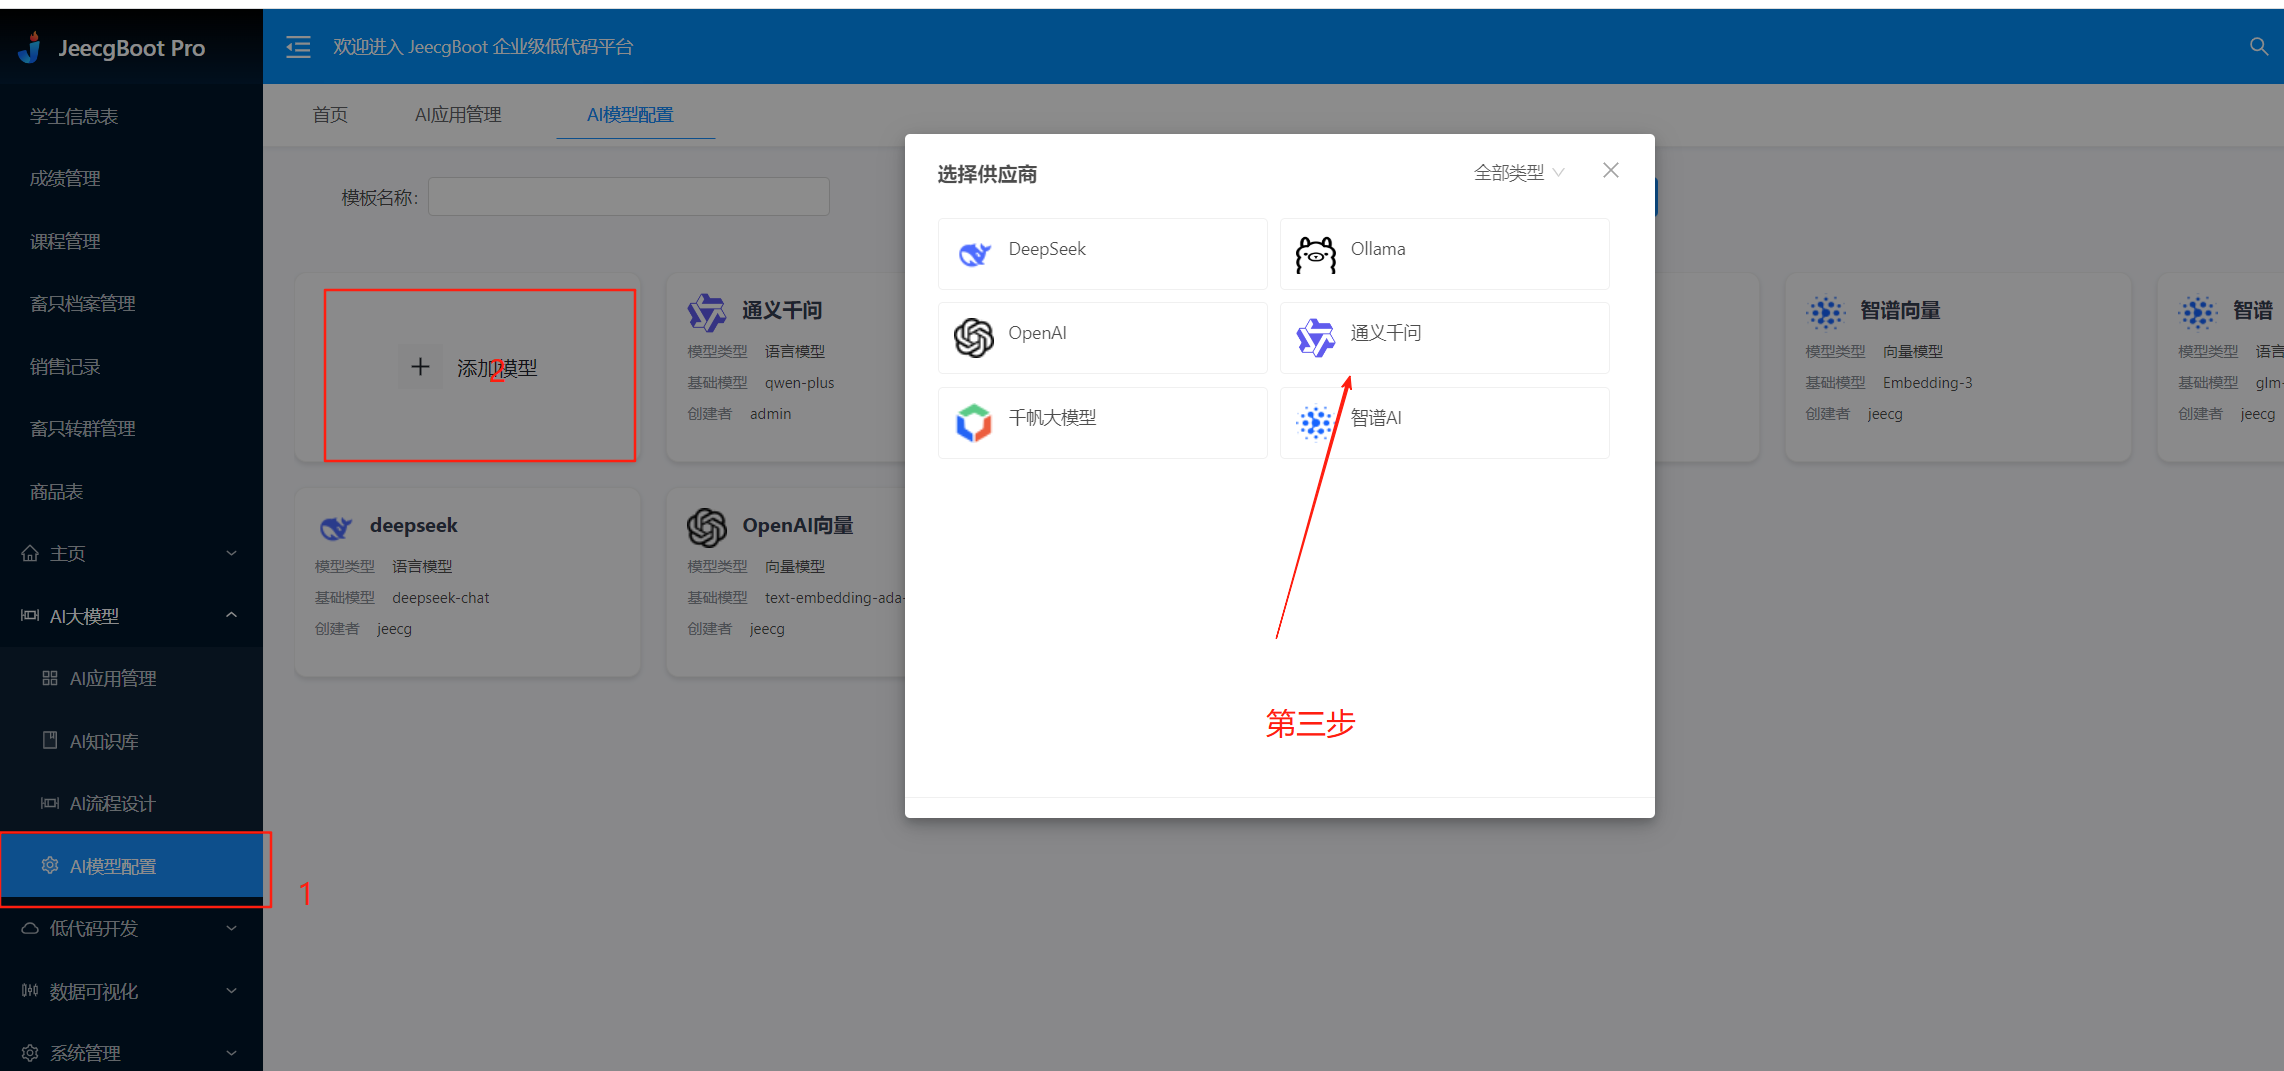Click the gear icon beside AI模型配置
This screenshot has width=2284, height=1071.
(x=50, y=865)
